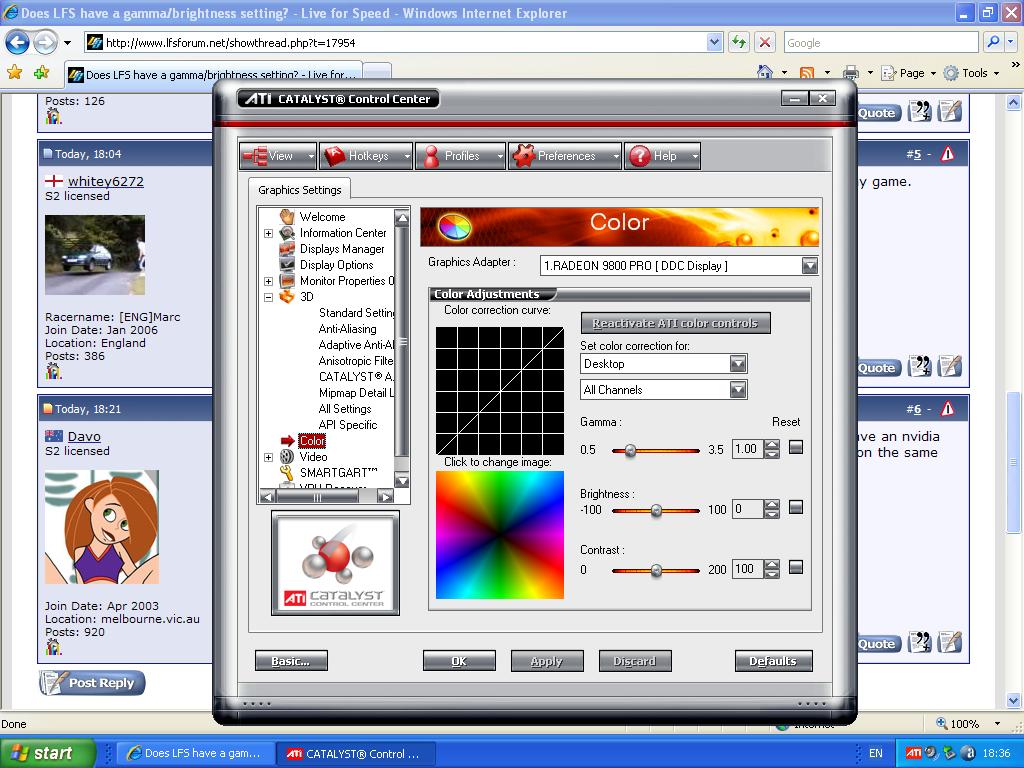Click the color wheel preview image
This screenshot has width=1024, height=768.
click(x=500, y=535)
